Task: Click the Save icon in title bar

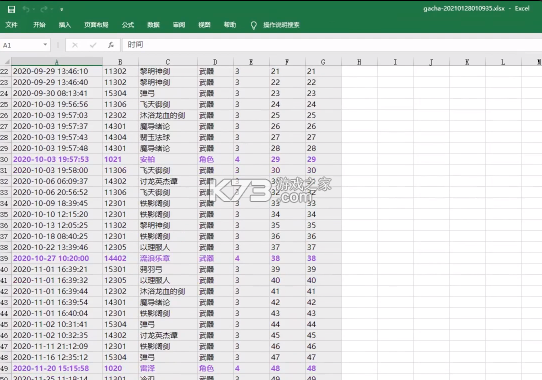Action: [11, 9]
